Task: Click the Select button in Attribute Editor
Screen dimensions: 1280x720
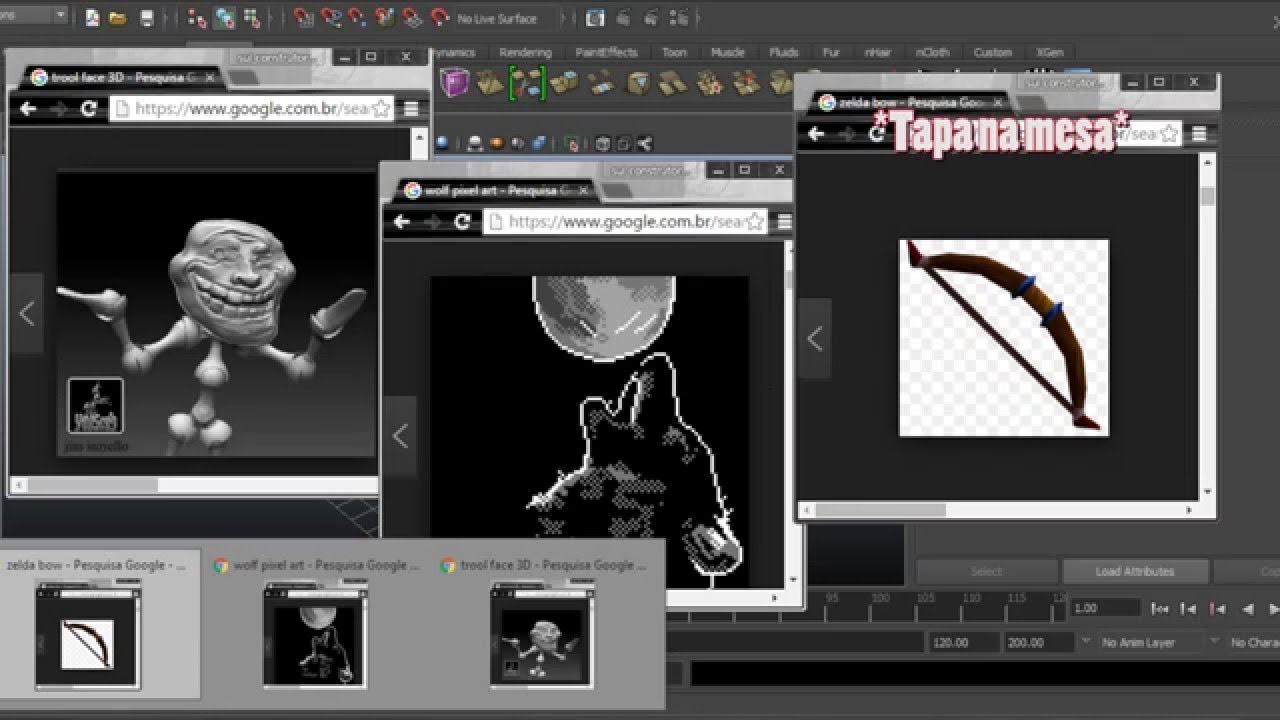Action: coord(986,571)
